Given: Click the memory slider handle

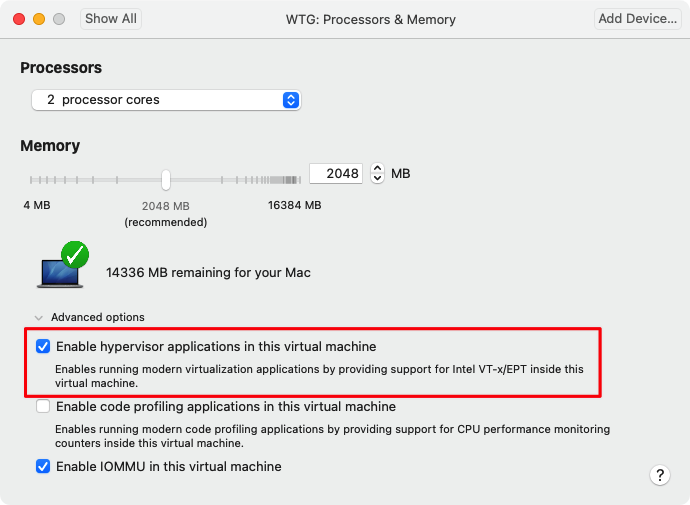Looking at the screenshot, I should [x=166, y=180].
